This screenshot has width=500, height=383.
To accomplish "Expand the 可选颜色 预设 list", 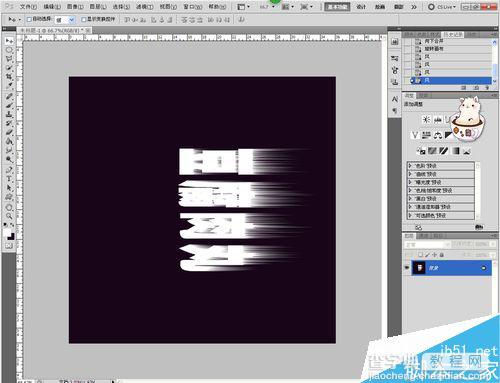I will click(410, 216).
